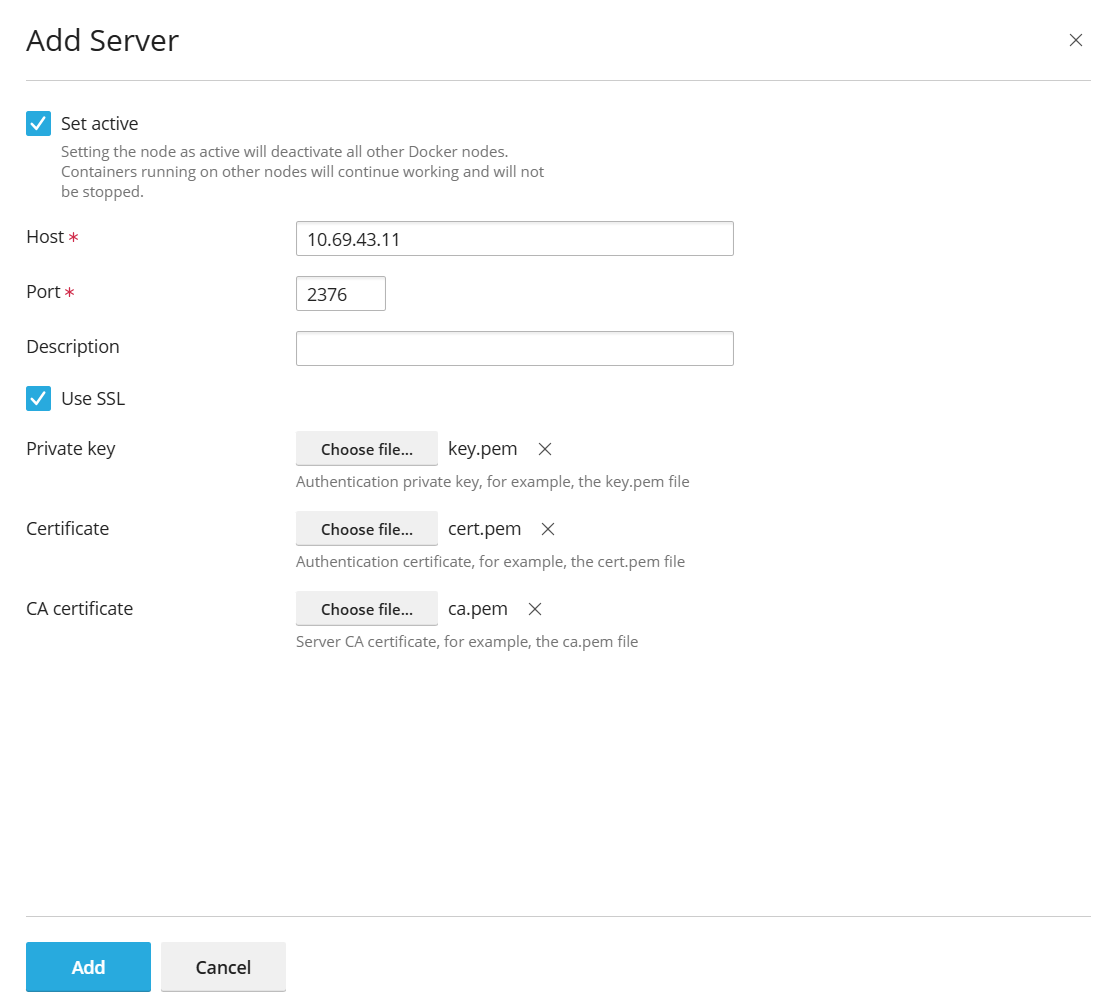The height and width of the screenshot is (1005, 1105).
Task: Click the Cancel button
Action: [223, 967]
